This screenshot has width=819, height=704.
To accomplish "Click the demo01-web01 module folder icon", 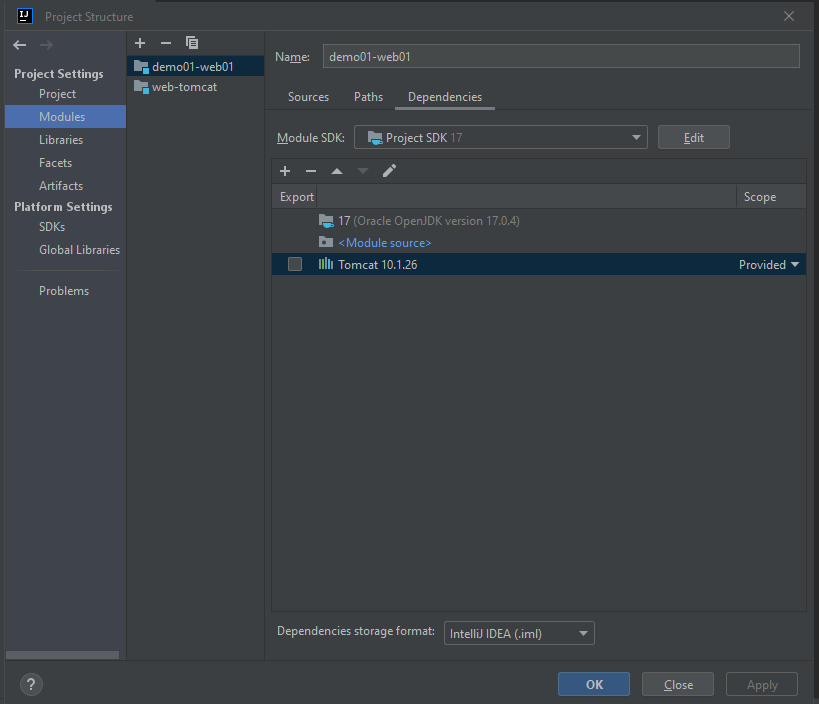I will pyautogui.click(x=141, y=67).
